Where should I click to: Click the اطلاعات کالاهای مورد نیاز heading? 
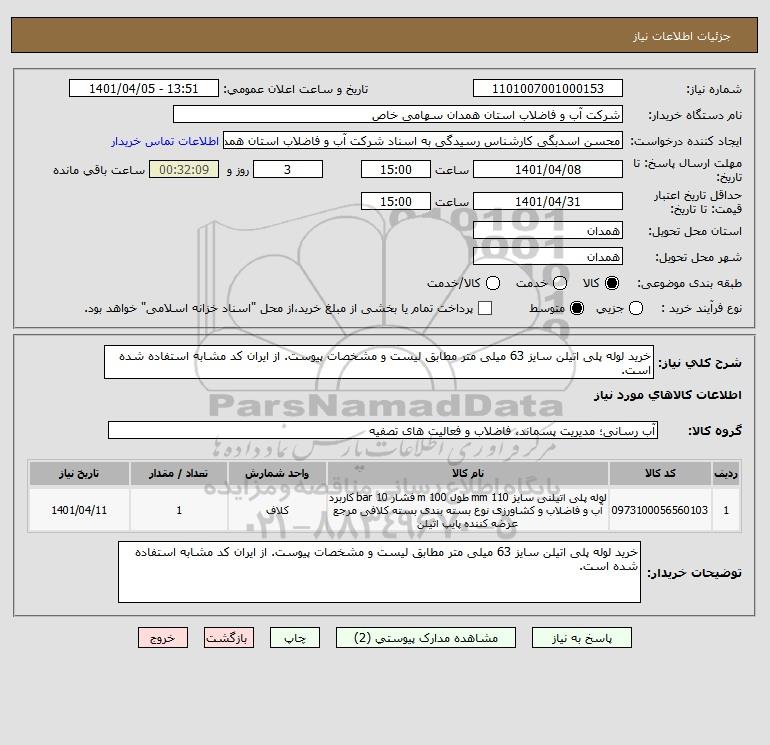pyautogui.click(x=667, y=395)
